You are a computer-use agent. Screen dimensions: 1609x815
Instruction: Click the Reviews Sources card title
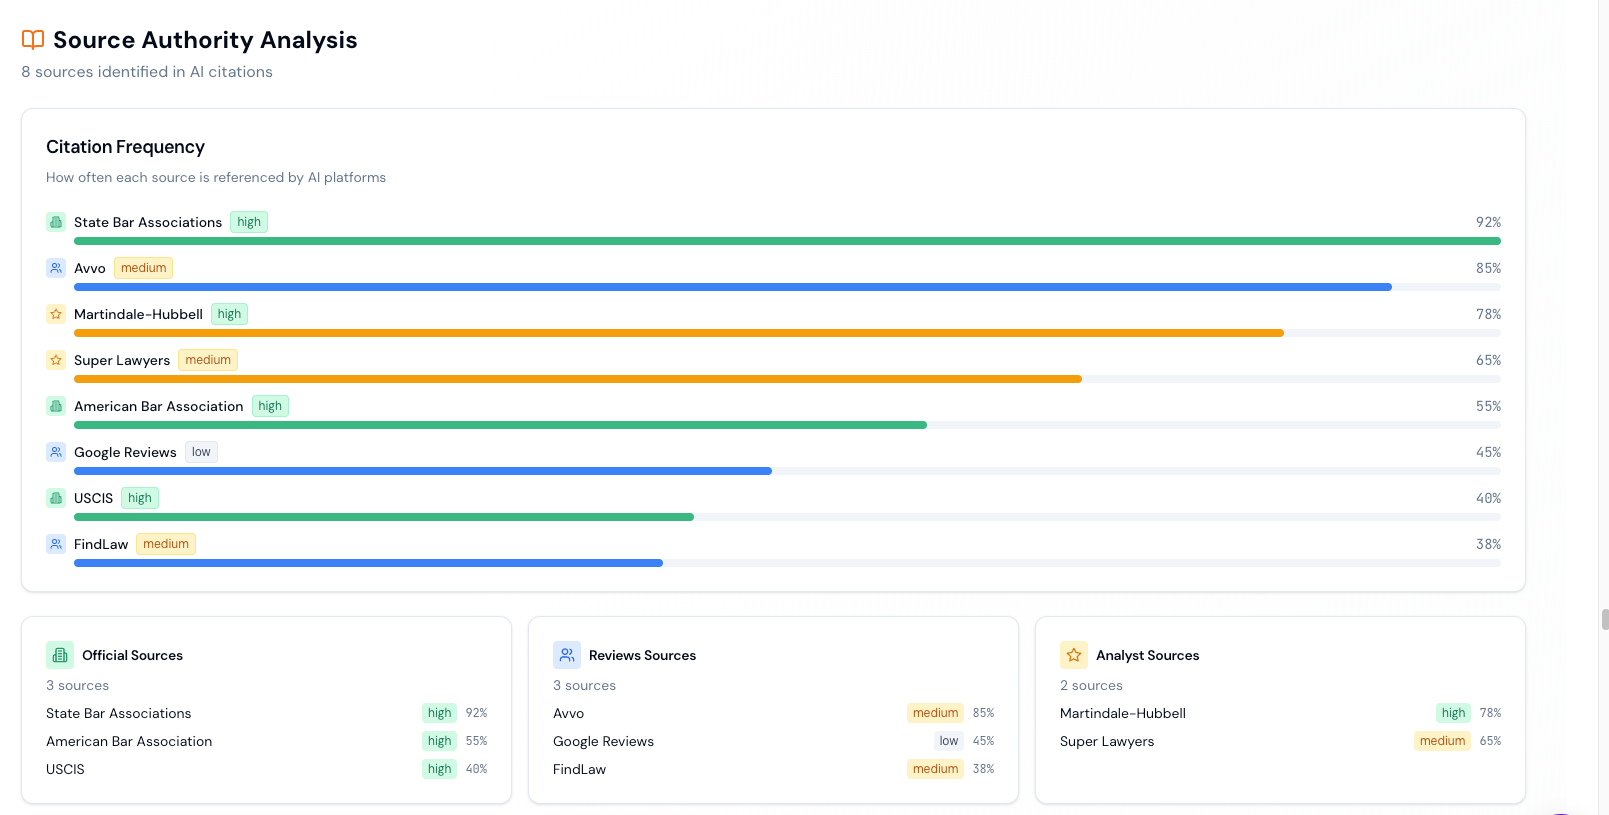642,655
